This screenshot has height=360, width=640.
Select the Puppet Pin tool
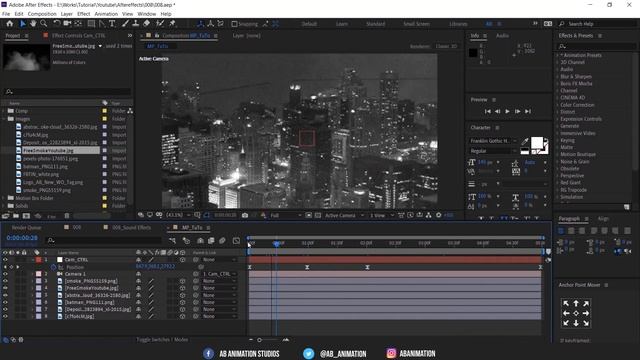(x=172, y=24)
